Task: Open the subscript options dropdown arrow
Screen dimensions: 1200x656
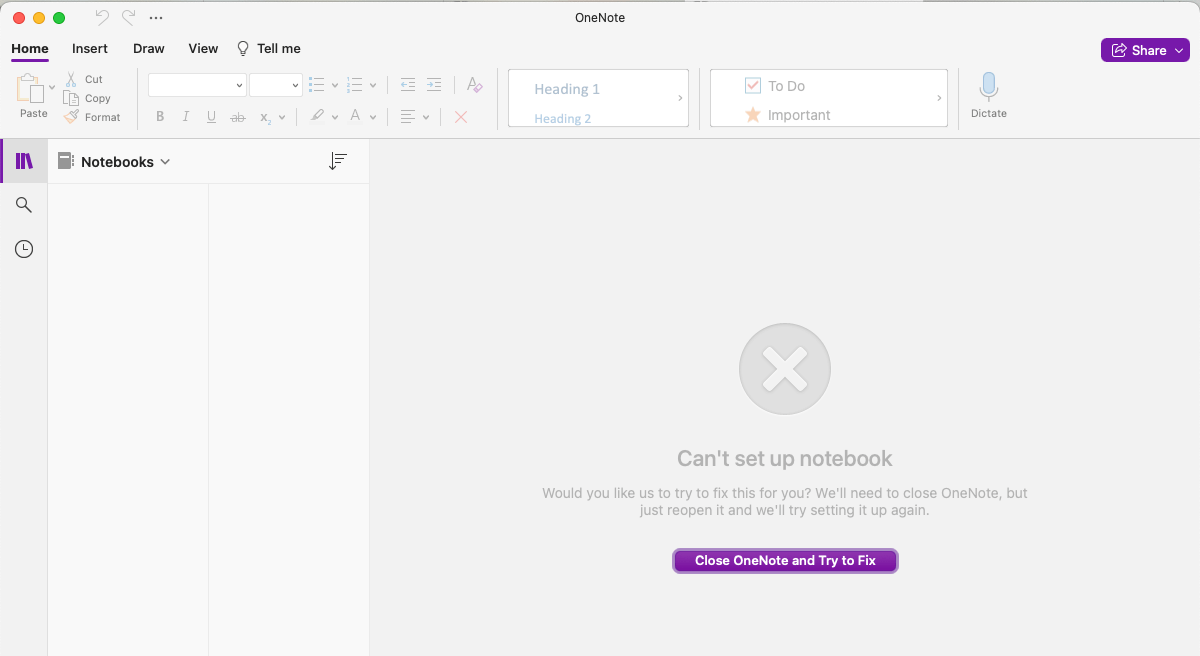Action: pyautogui.click(x=282, y=117)
